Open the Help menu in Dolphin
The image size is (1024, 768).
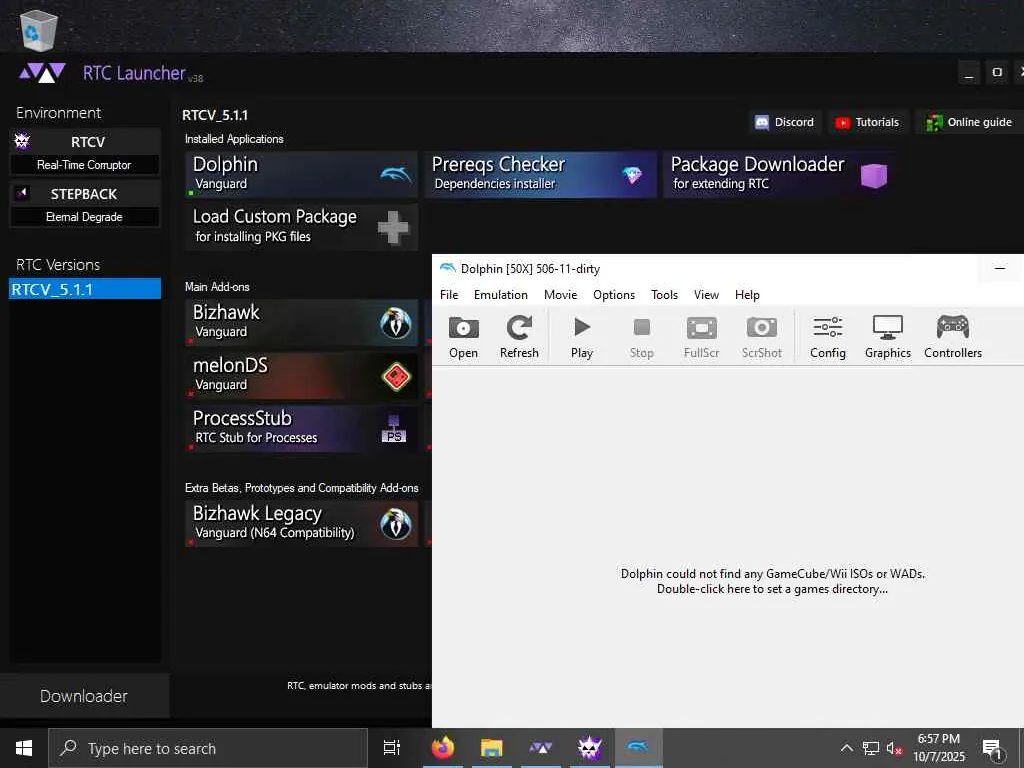point(747,295)
